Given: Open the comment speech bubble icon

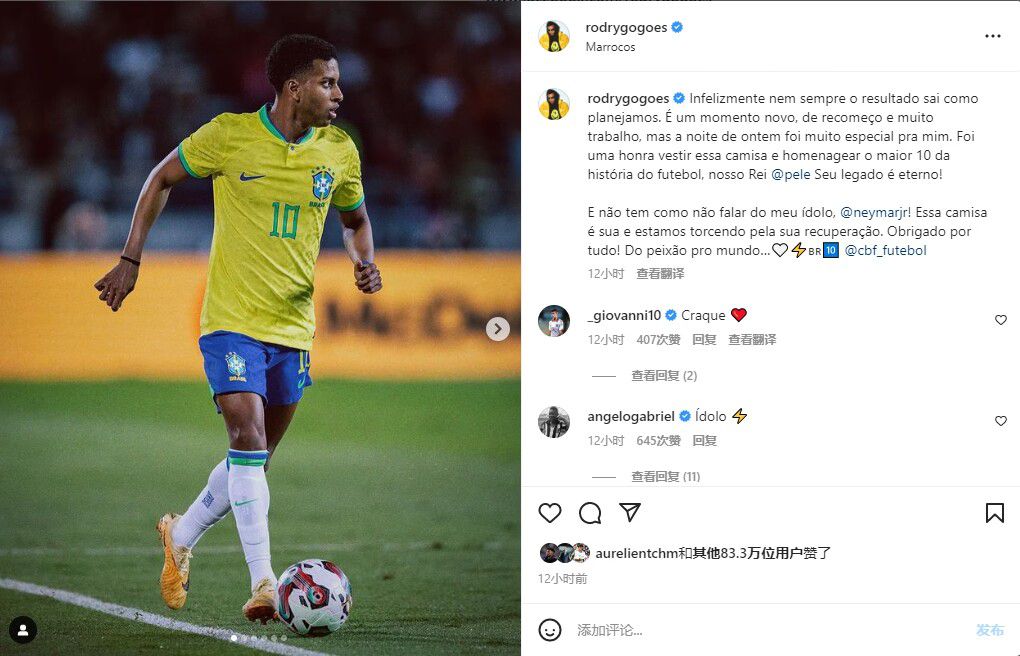Looking at the screenshot, I should 590,513.
